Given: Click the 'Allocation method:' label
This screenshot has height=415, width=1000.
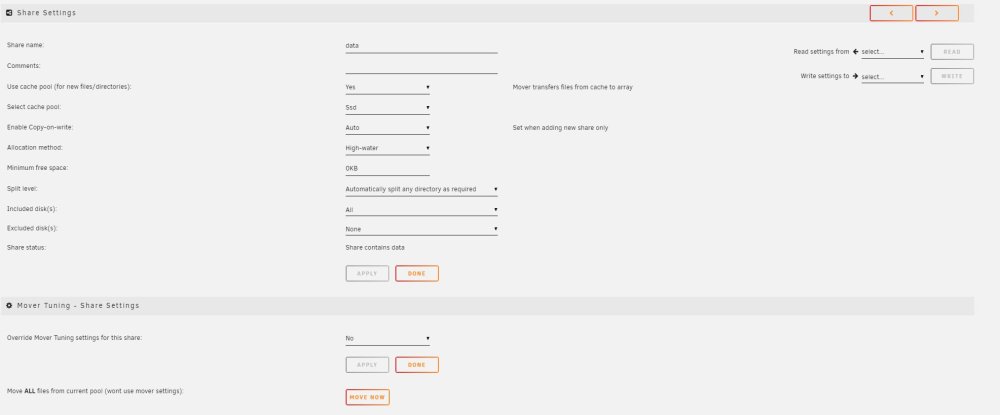Looking at the screenshot, I should coord(34,148).
